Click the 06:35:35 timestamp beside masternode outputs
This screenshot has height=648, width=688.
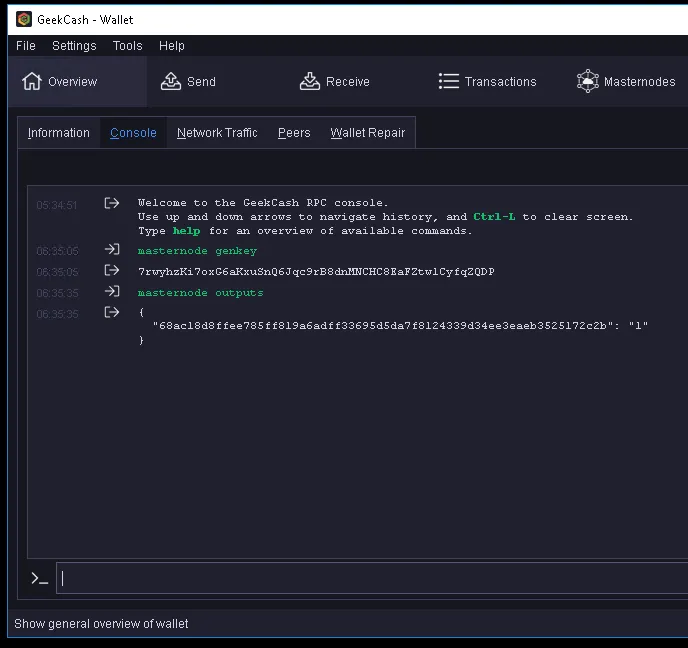[57, 293]
